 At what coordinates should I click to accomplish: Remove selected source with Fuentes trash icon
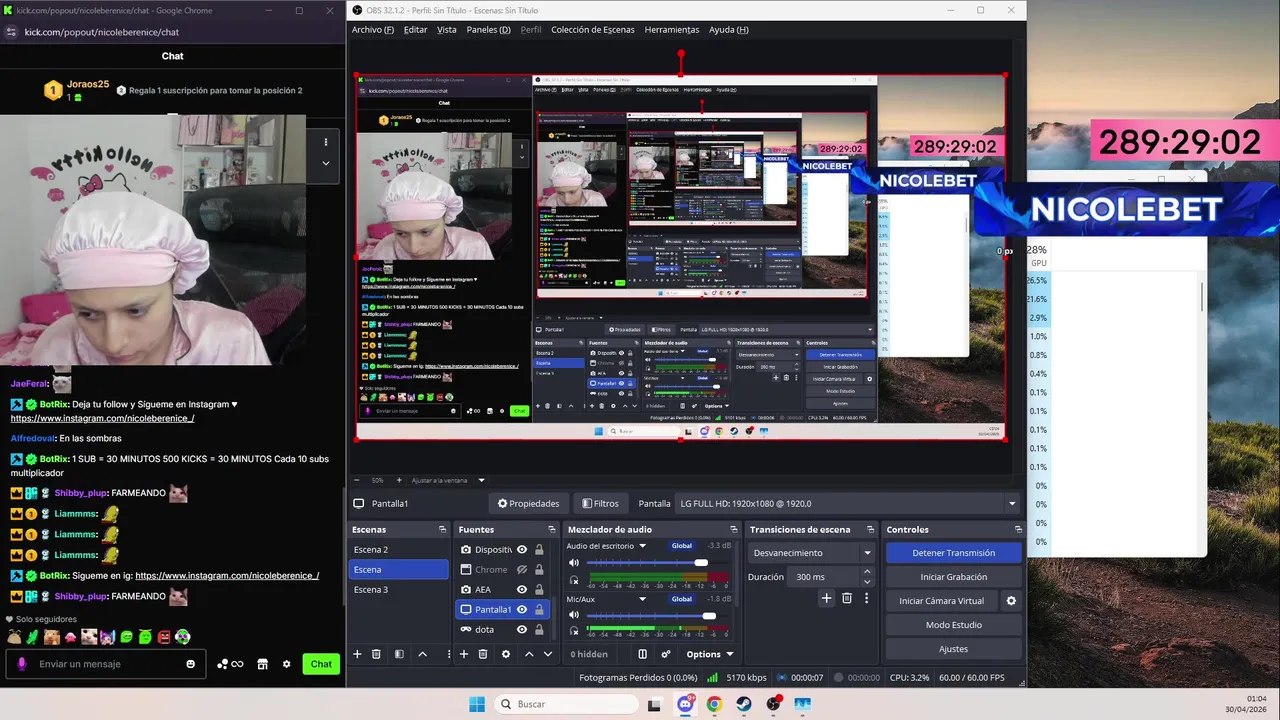click(482, 654)
